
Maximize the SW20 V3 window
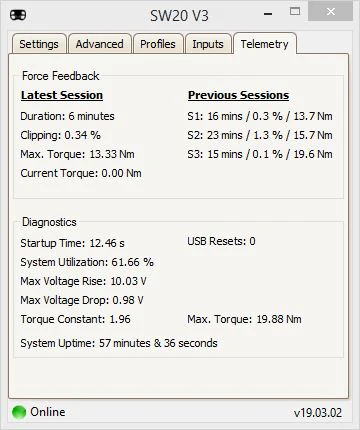295,12
